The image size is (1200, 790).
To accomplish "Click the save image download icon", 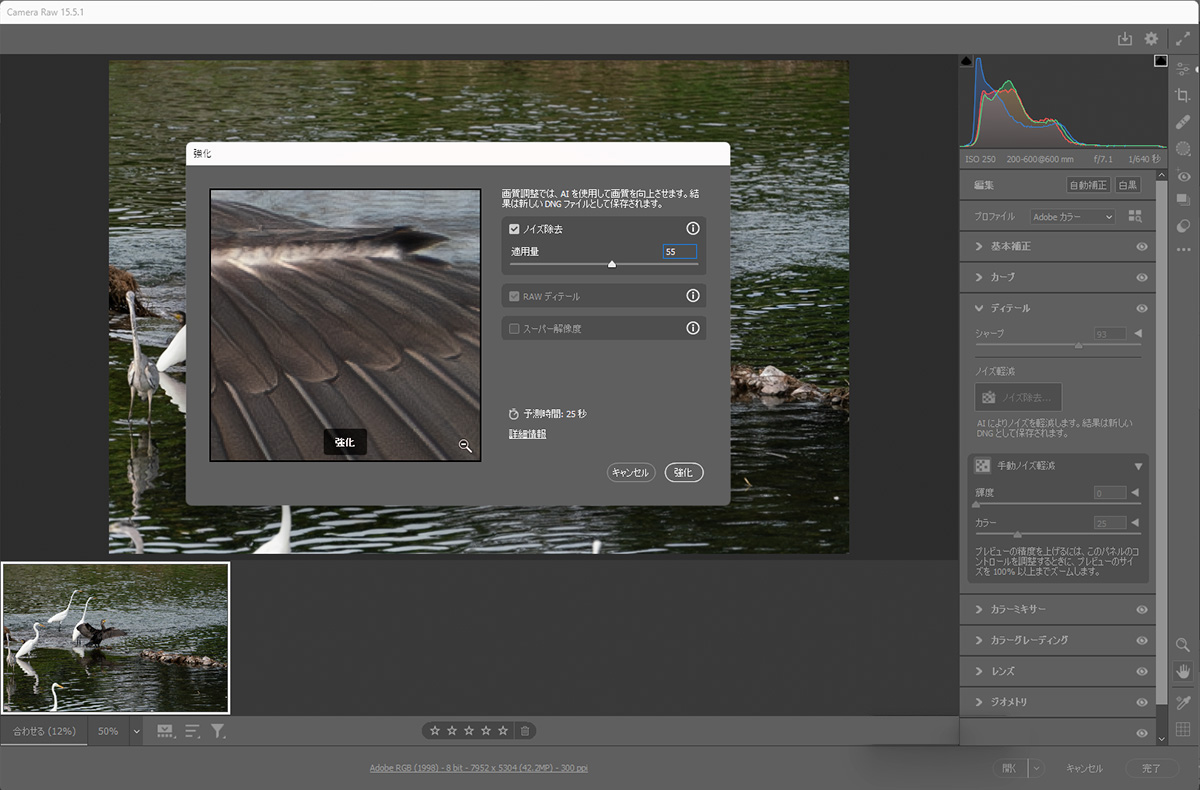I will 1124,39.
